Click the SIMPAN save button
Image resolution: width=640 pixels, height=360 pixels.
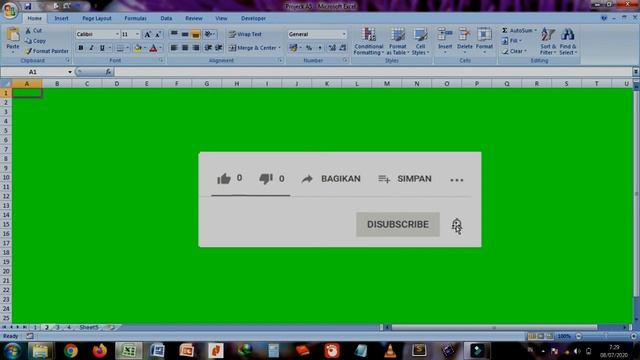tap(405, 179)
